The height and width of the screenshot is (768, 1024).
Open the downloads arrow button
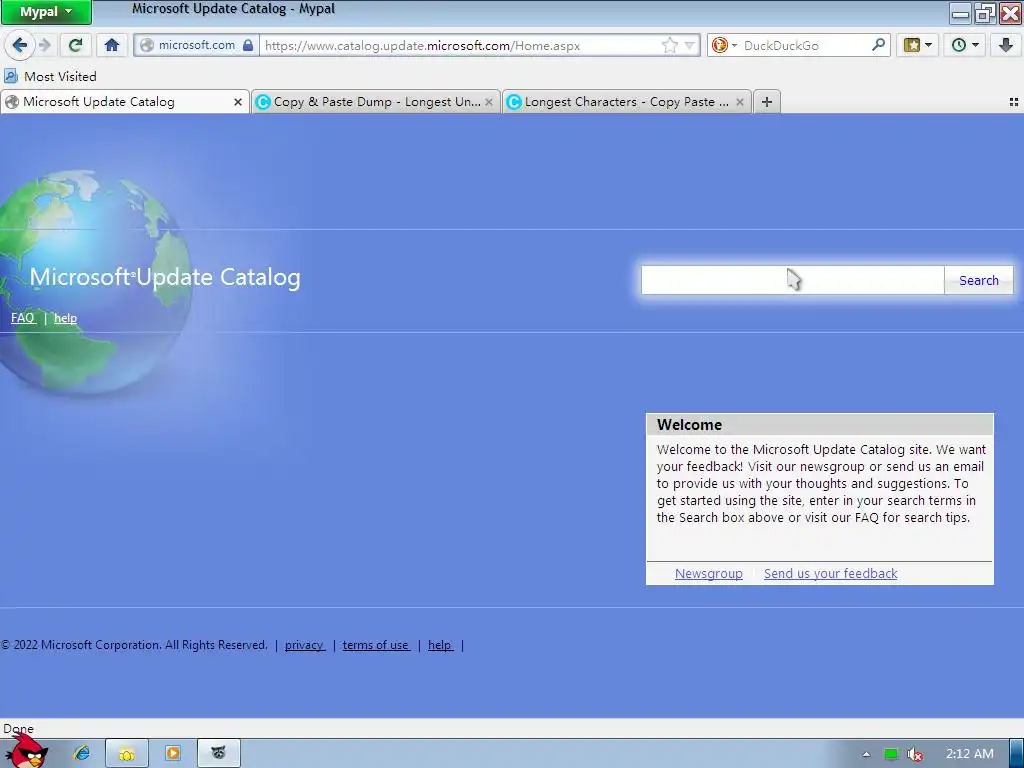1006,45
